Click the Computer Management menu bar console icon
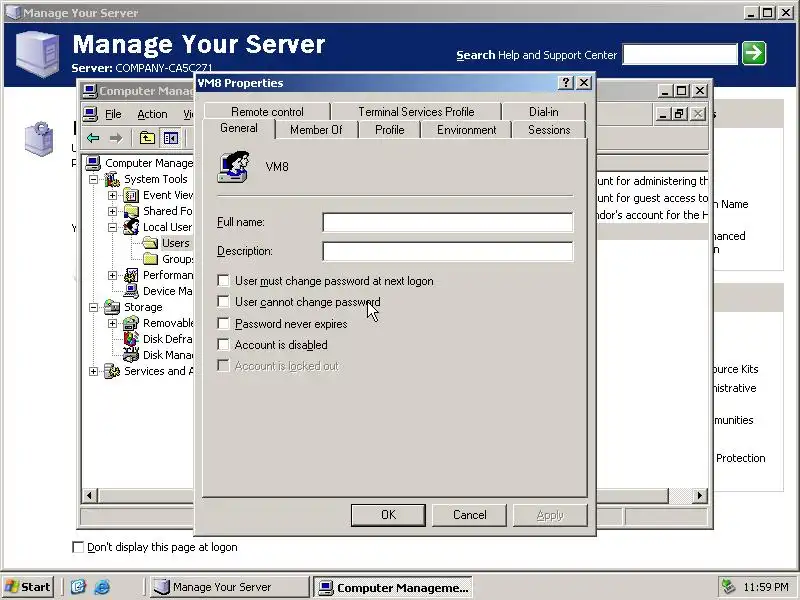 pyautogui.click(x=90, y=114)
